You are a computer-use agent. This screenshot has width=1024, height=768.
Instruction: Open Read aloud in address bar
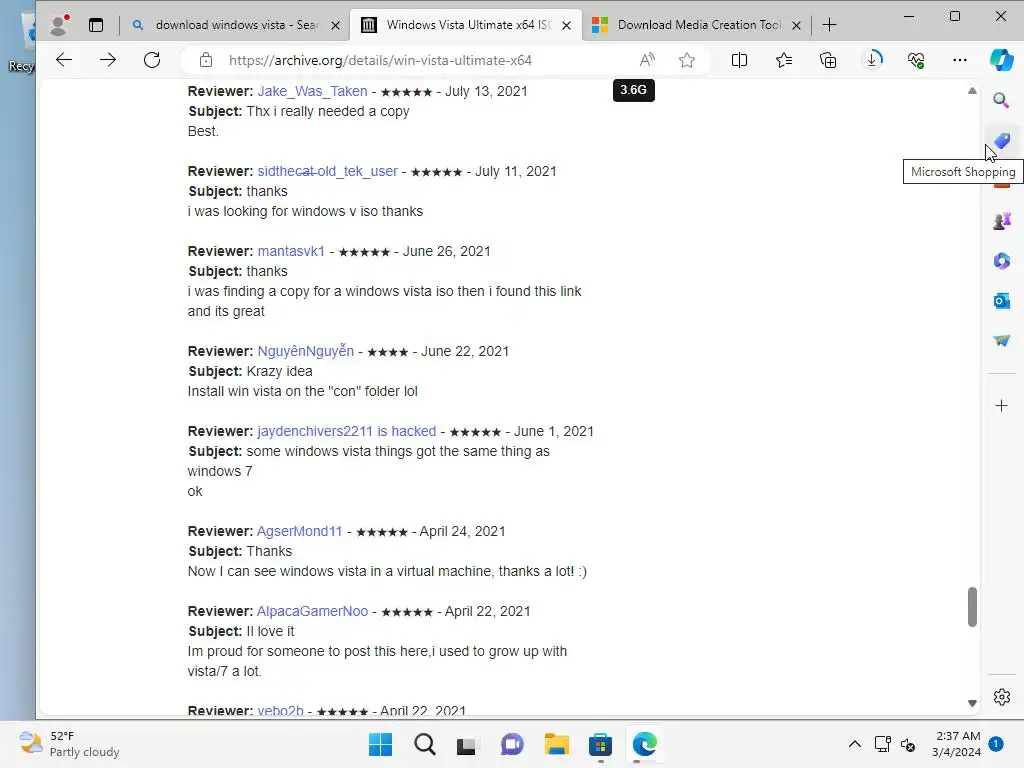[647, 60]
